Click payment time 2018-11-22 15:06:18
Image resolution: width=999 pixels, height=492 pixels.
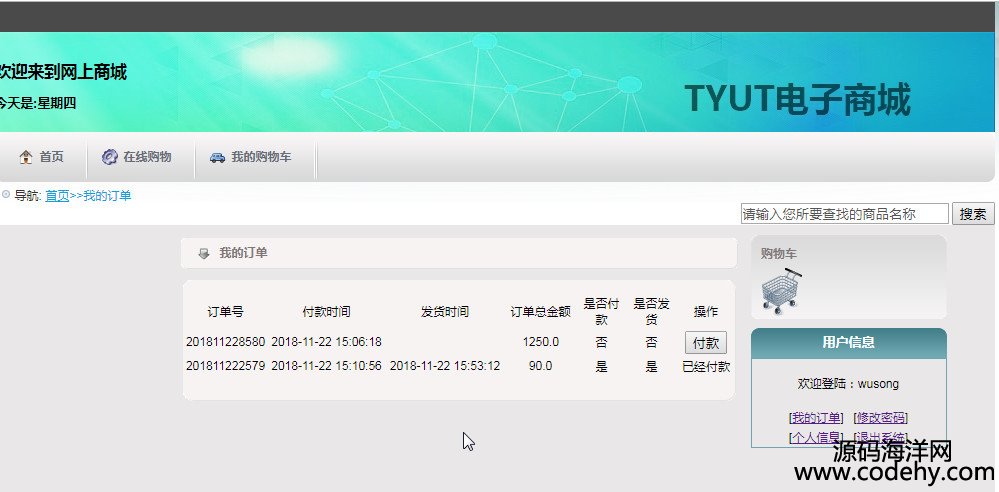(x=326, y=342)
